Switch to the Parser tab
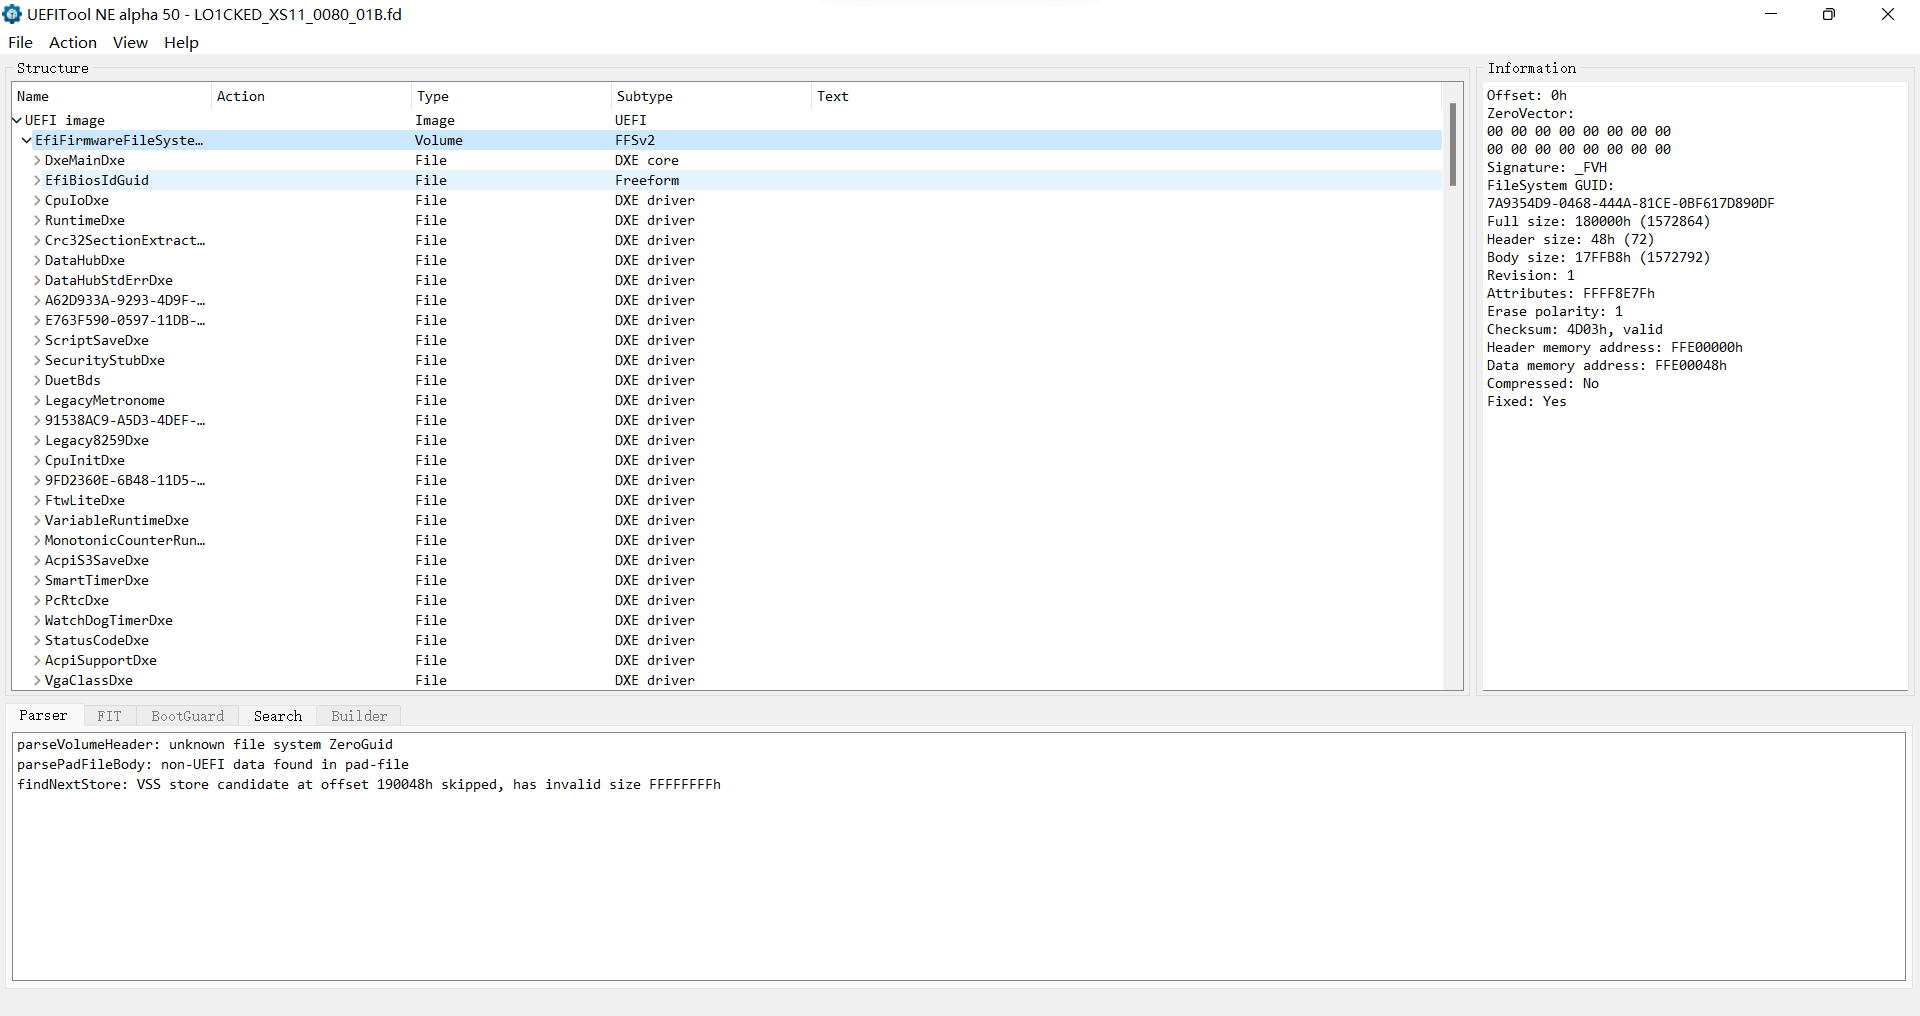This screenshot has width=1920, height=1016. point(43,715)
